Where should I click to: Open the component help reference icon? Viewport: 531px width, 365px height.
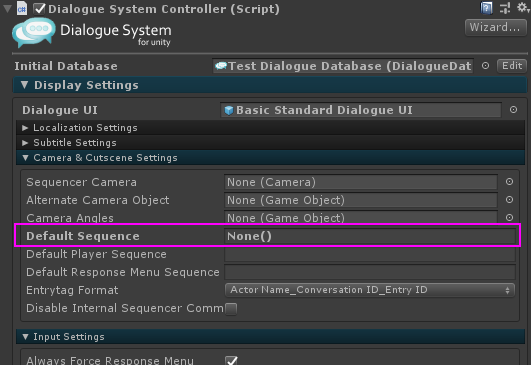[486, 8]
